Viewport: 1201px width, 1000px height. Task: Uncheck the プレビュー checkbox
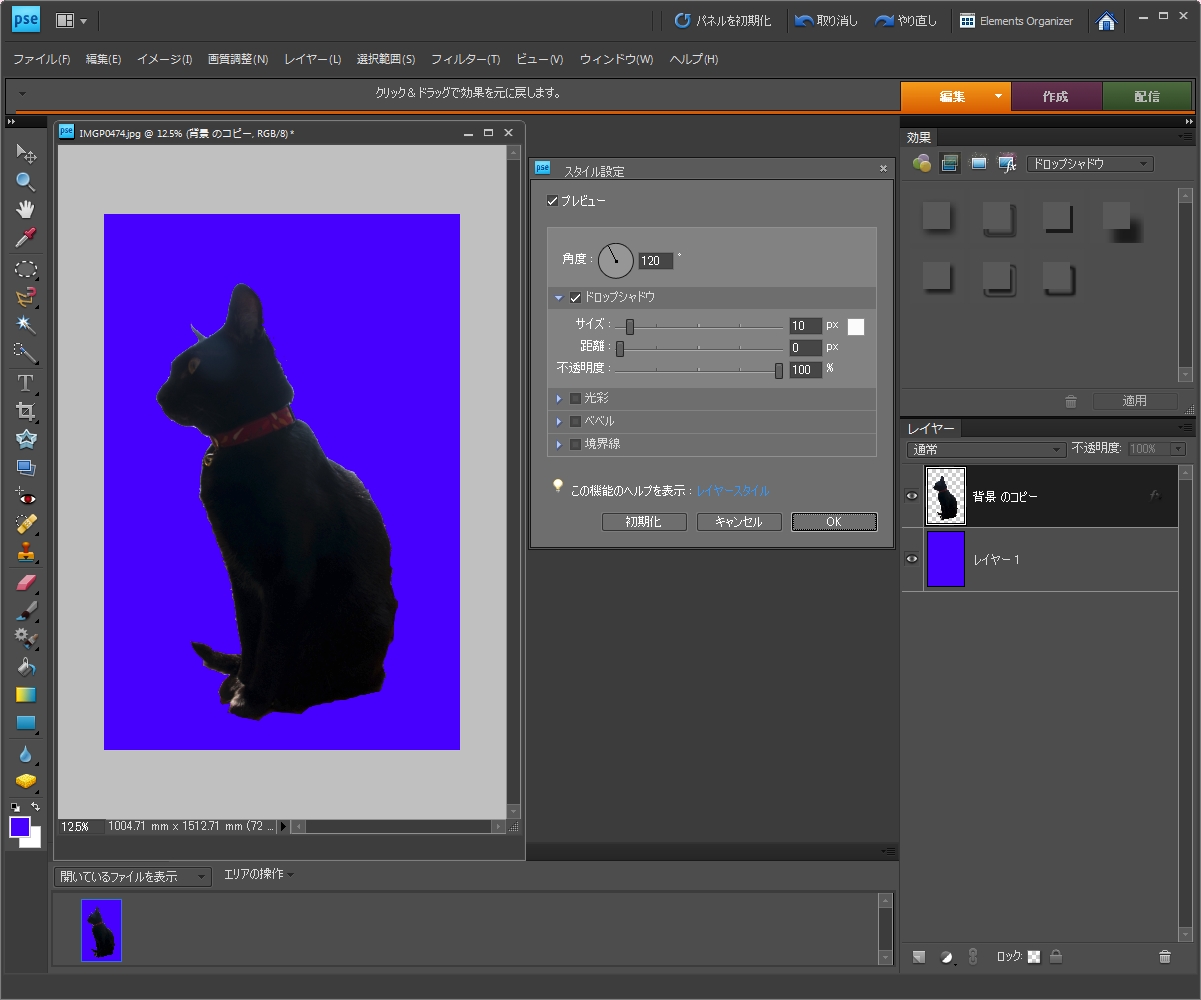553,201
